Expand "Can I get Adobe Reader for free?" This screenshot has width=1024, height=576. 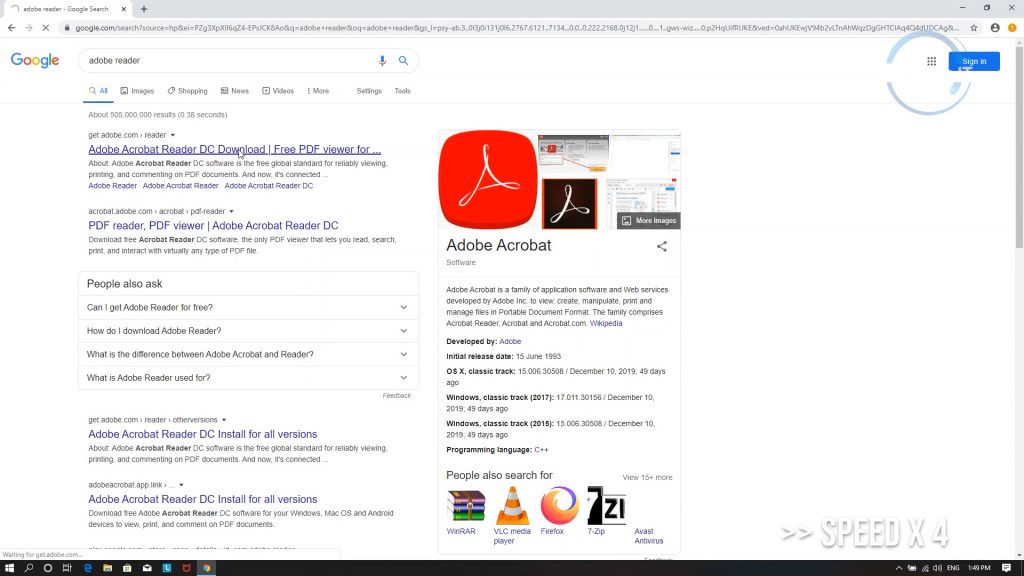point(248,308)
